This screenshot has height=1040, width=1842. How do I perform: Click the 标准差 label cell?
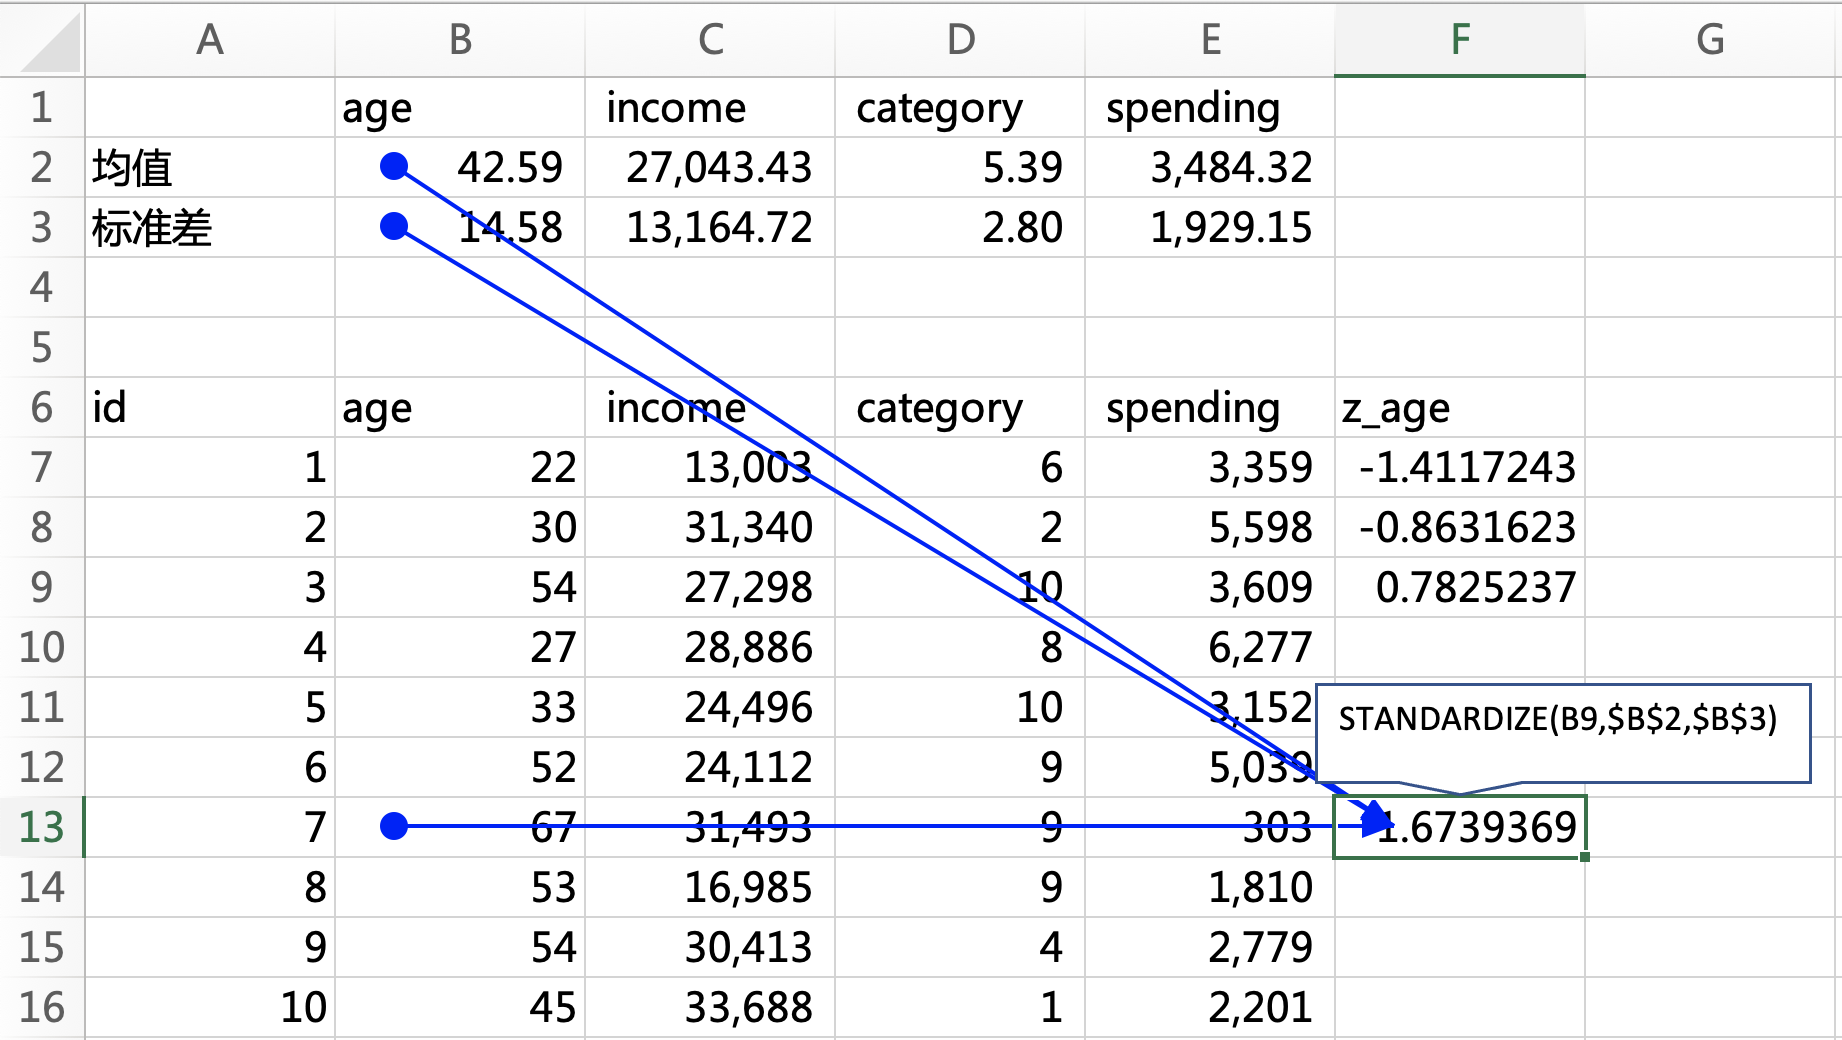(x=210, y=227)
